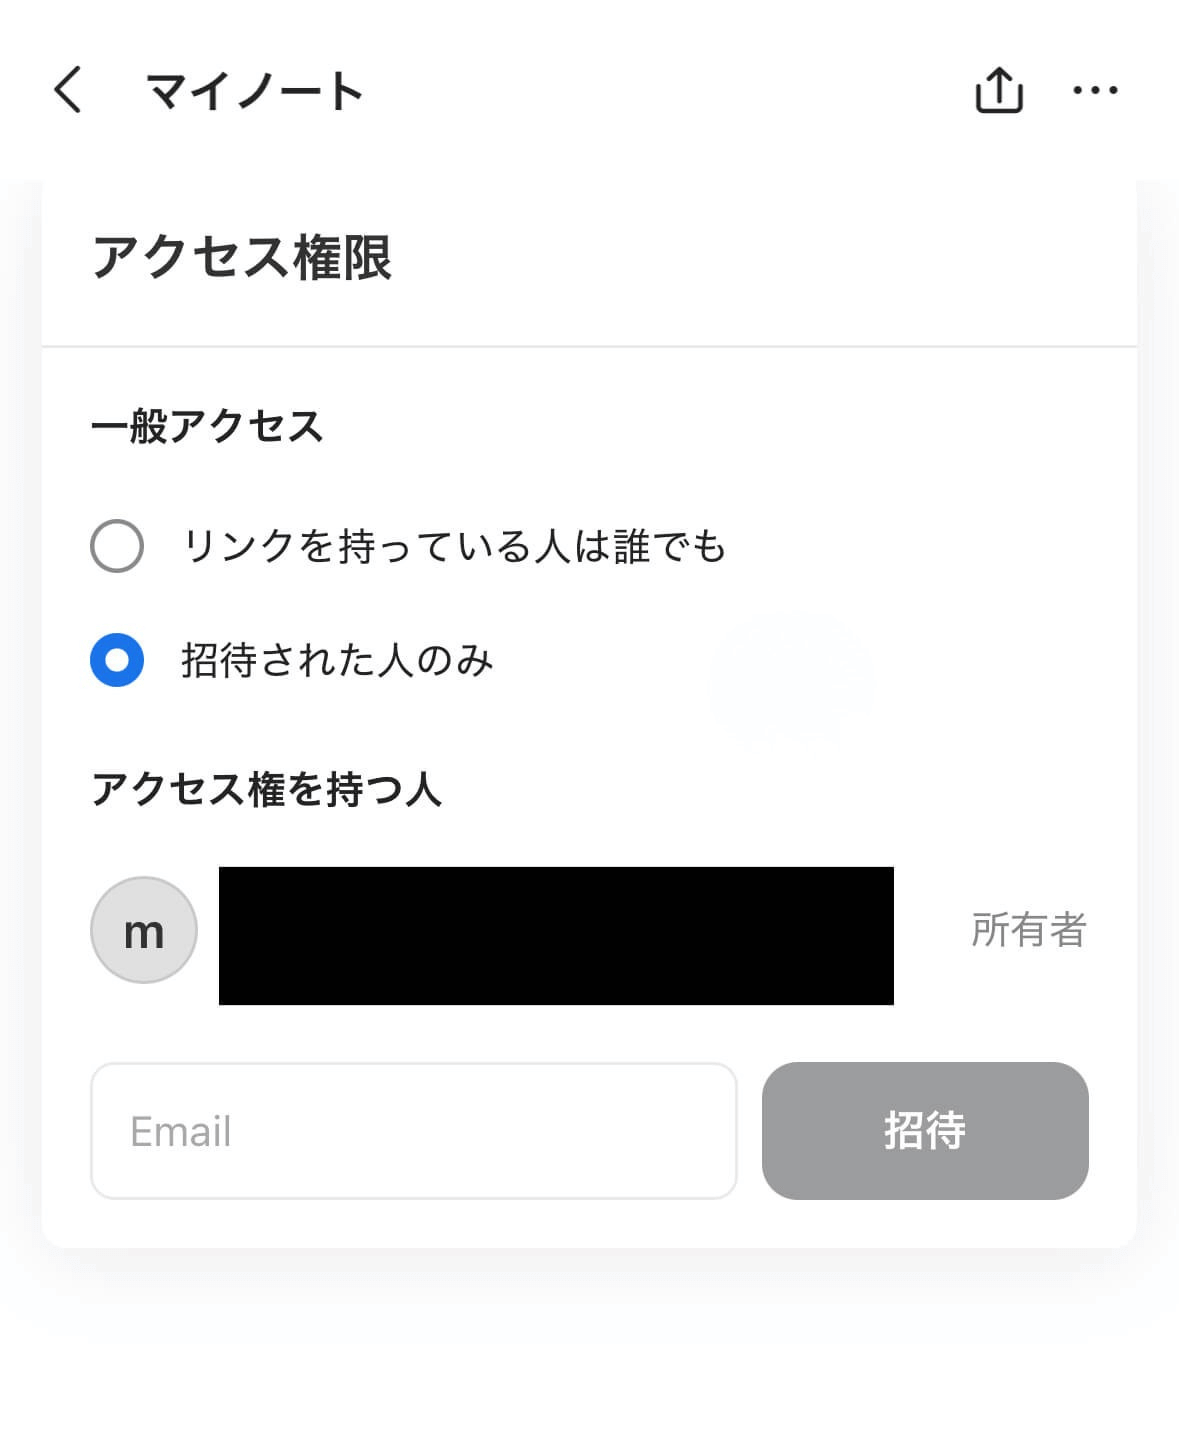Viewport: 1179px width, 1449px height.
Task: Open the three-dot more options menu
Action: pos(1095,91)
